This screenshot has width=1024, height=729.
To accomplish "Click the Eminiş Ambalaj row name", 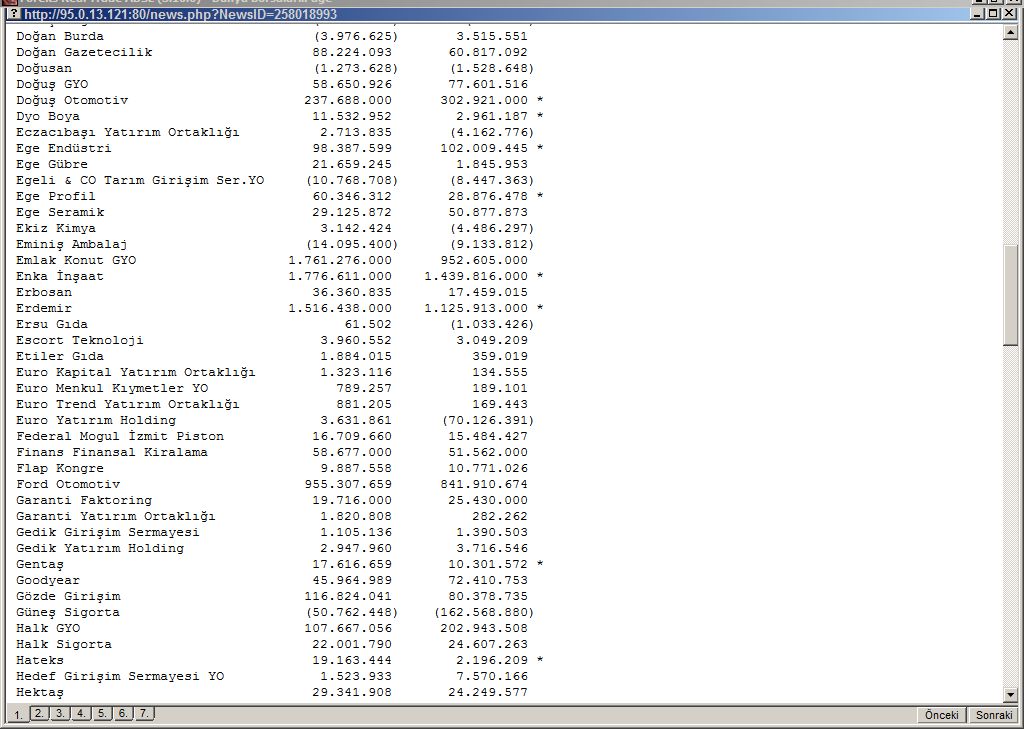I will pyautogui.click(x=72, y=244).
